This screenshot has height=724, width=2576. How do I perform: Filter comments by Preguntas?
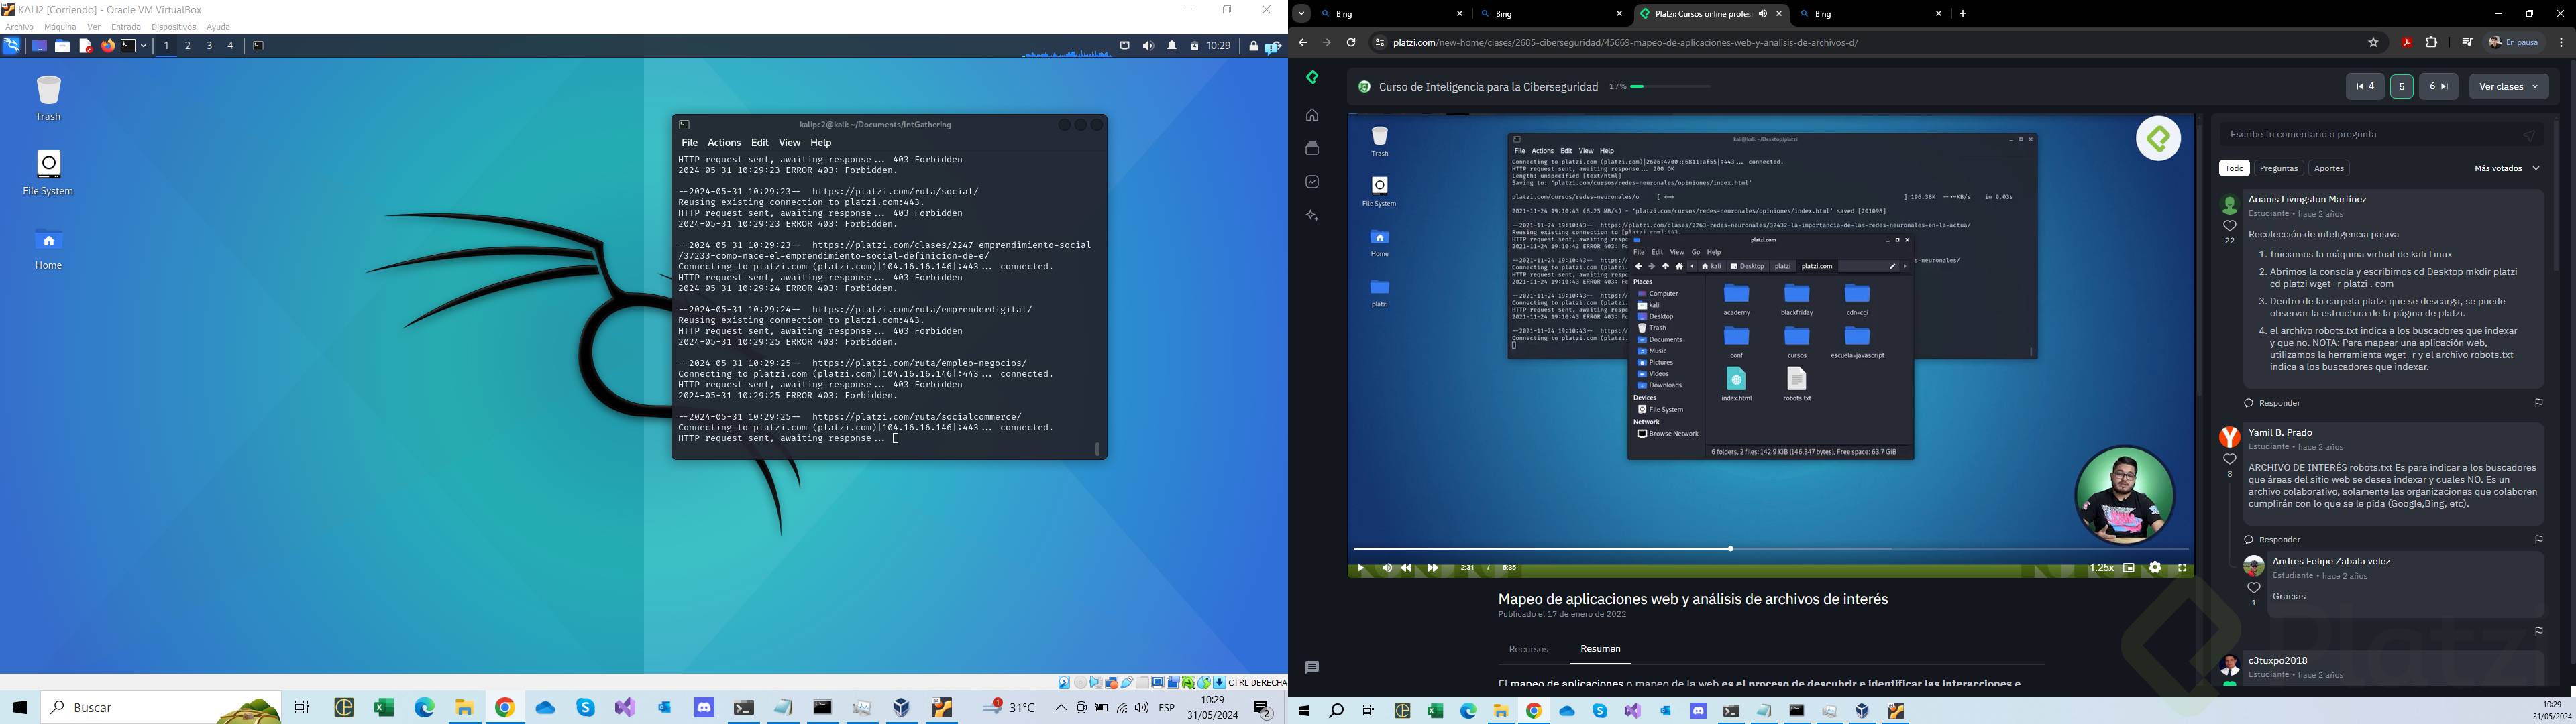click(2278, 168)
